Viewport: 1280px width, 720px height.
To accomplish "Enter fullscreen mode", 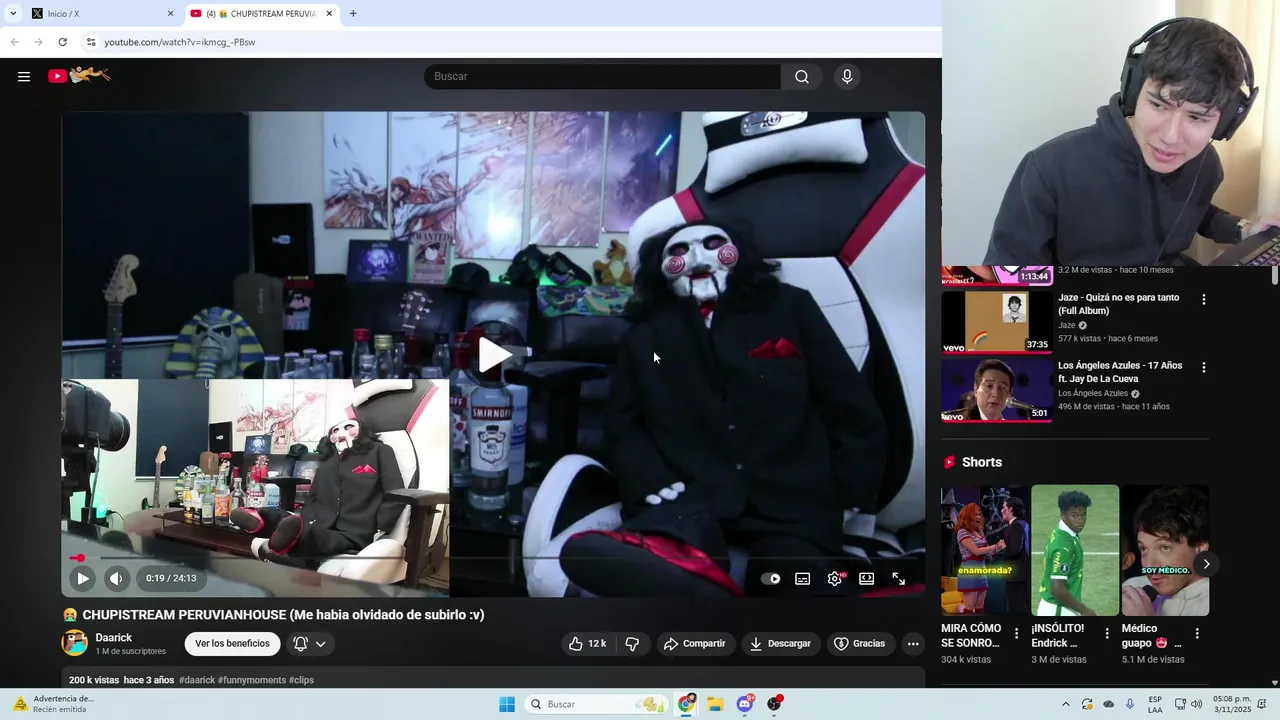I will click(898, 578).
